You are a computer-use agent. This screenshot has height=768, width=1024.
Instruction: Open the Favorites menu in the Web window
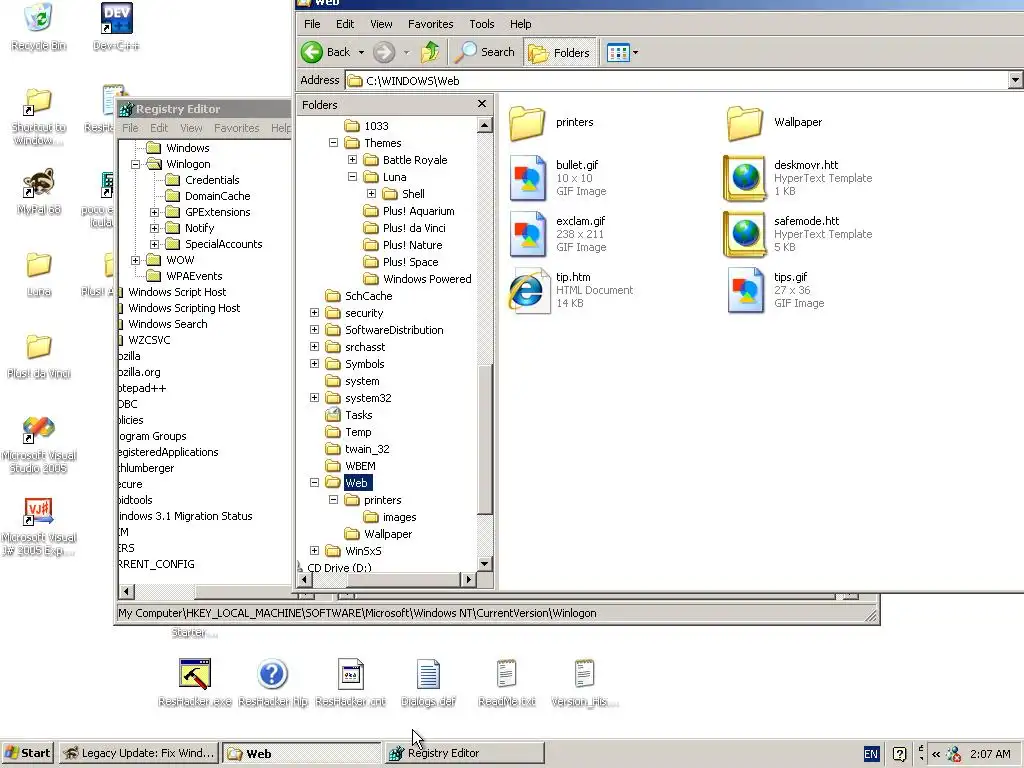tap(430, 24)
